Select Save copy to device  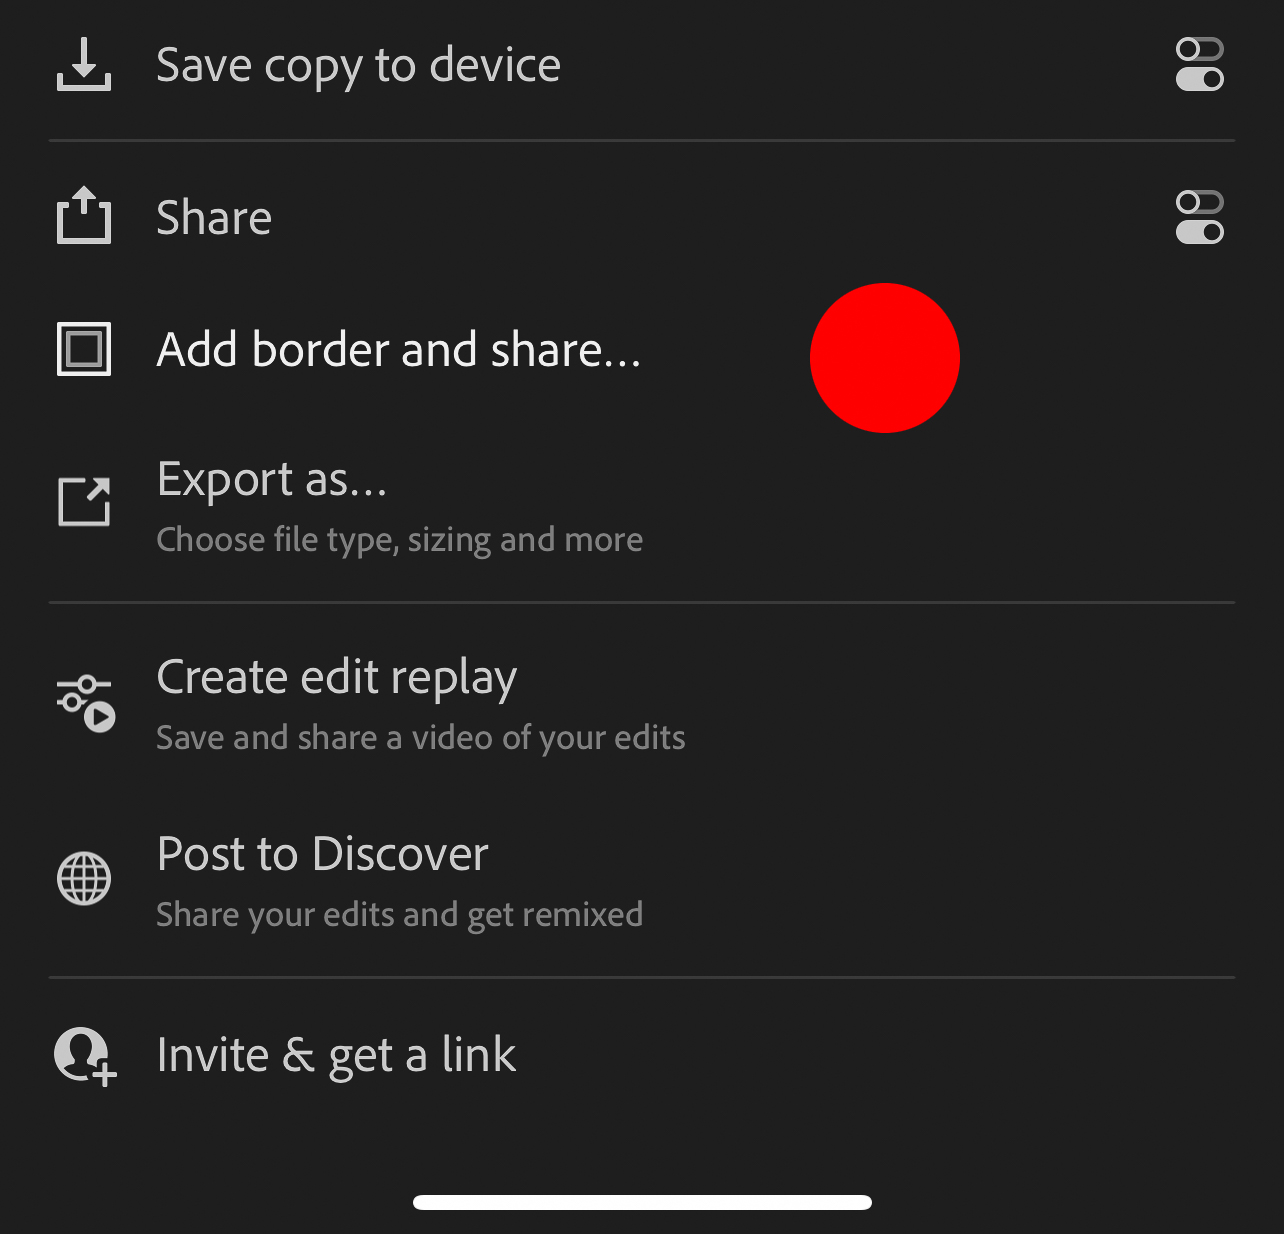358,66
